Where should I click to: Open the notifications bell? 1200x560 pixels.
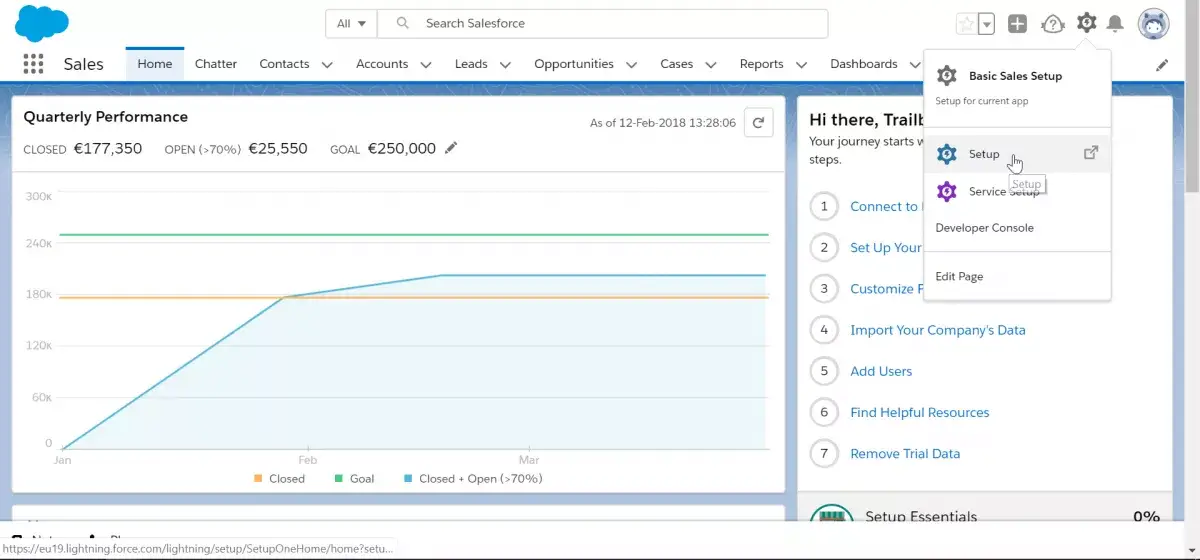tap(1115, 24)
